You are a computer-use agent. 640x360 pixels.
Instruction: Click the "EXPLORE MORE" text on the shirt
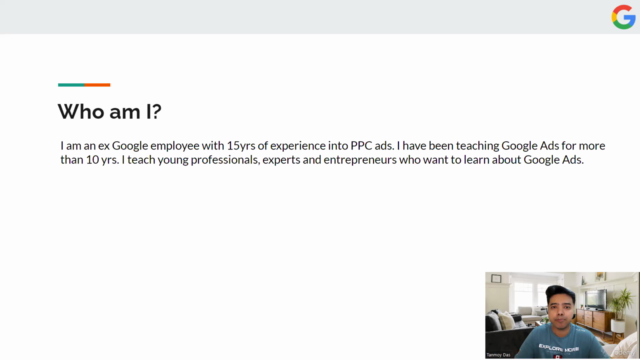558,348
